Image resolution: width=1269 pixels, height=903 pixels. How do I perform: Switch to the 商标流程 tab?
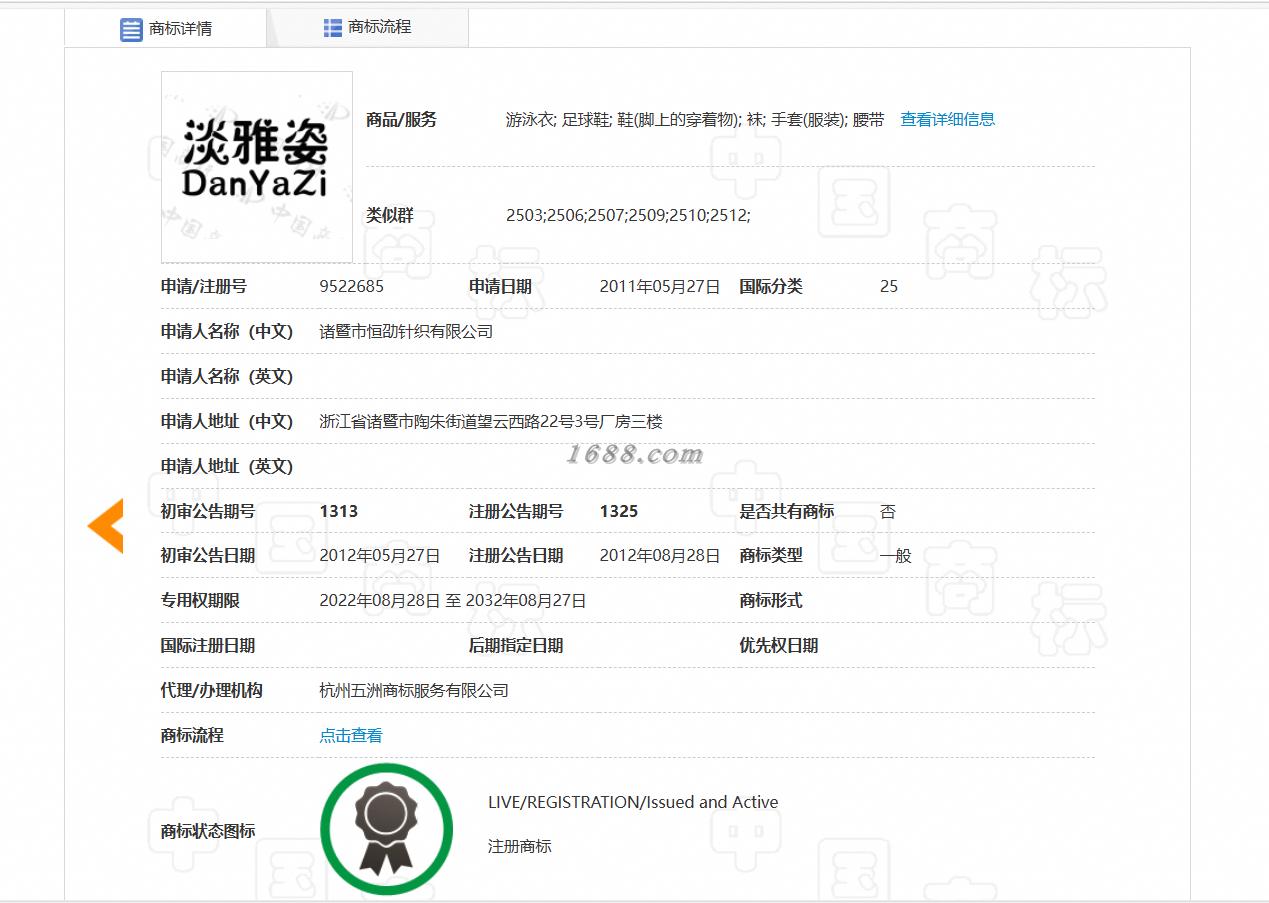tap(368, 27)
